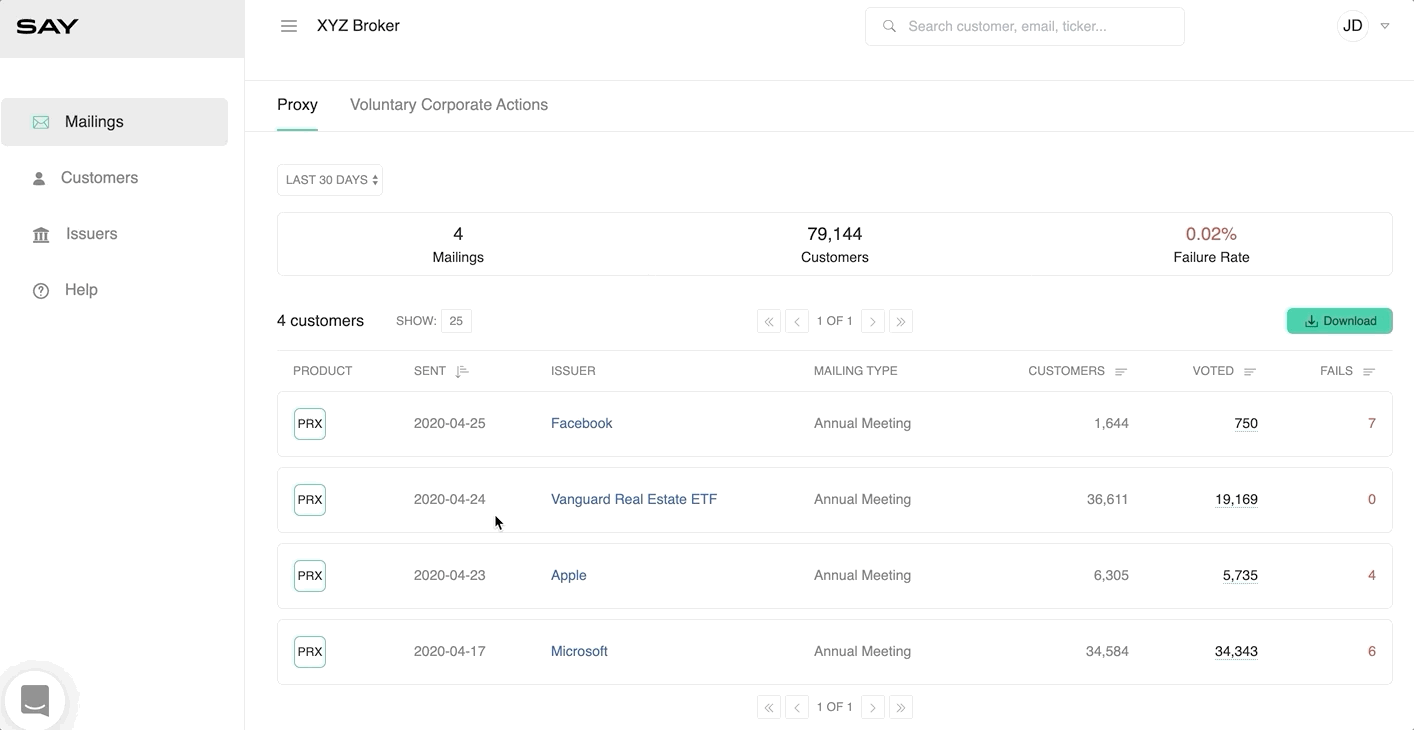Click Microsoft fails count 6

coord(1372,652)
